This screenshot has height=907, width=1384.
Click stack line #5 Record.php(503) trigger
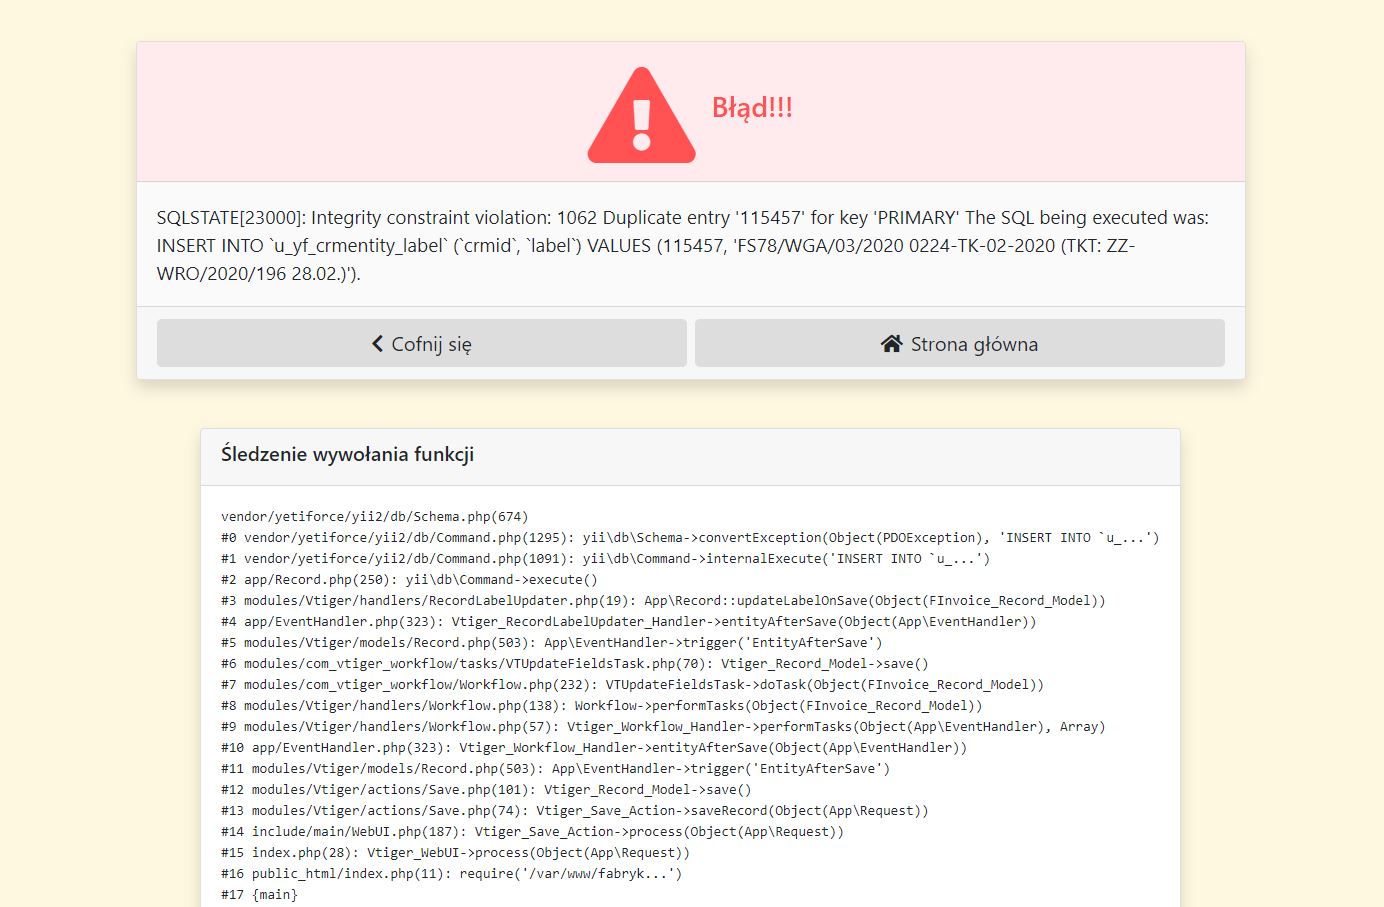[552, 643]
